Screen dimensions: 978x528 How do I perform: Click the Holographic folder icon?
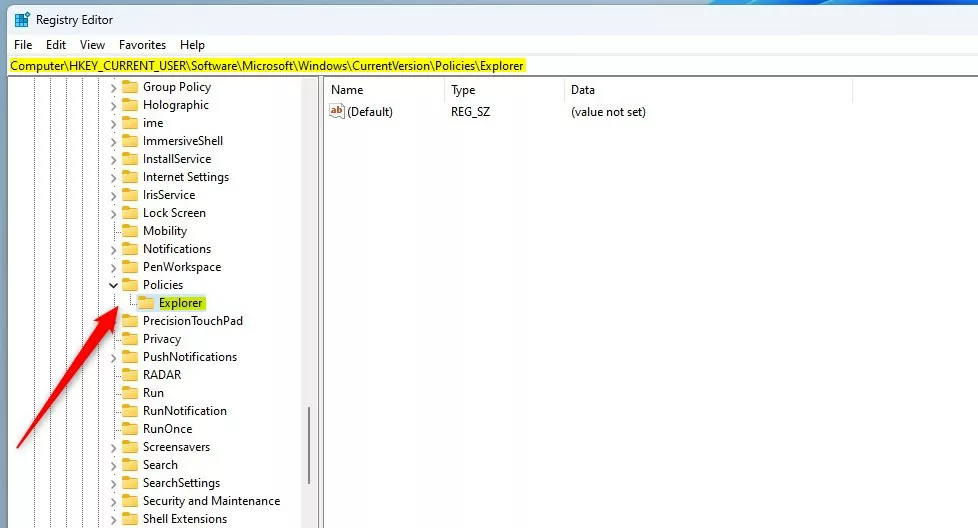click(x=130, y=105)
